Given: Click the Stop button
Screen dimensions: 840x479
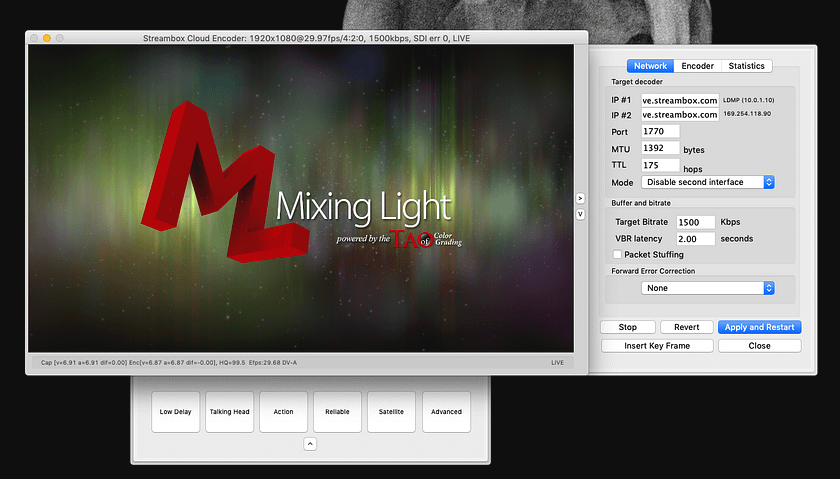Looking at the screenshot, I should point(628,327).
